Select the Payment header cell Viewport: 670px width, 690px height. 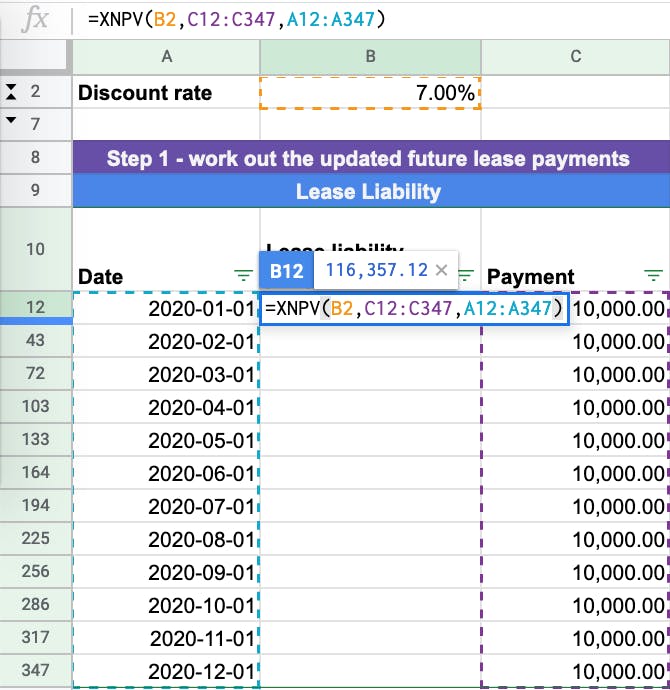click(x=575, y=249)
